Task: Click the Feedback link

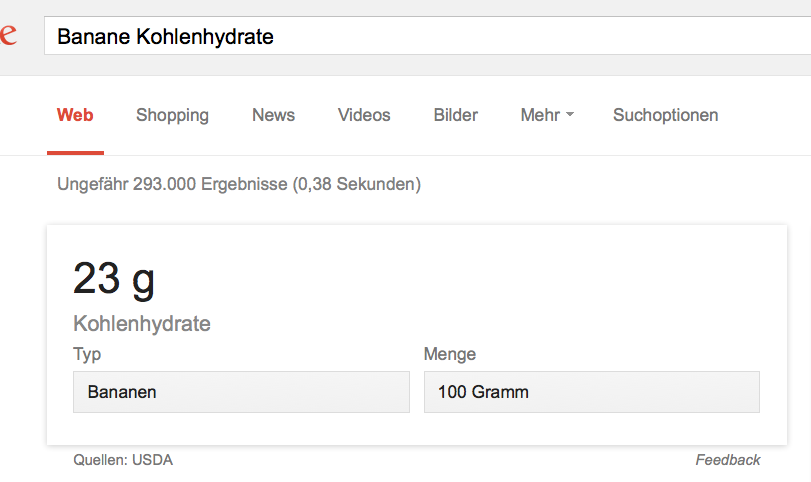Action: tap(728, 460)
